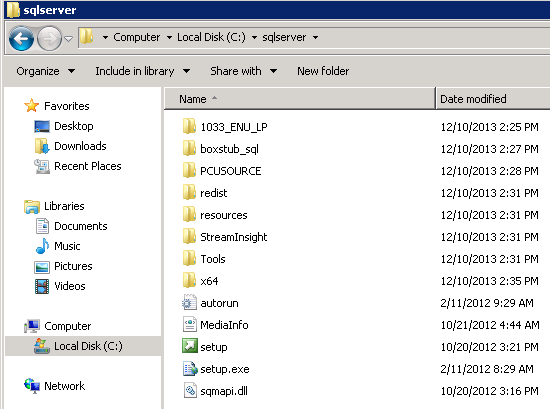Image resolution: width=550 pixels, height=409 pixels.
Task: Click the date 12/10/2013 2:35 PM of x64
Action: click(x=489, y=281)
